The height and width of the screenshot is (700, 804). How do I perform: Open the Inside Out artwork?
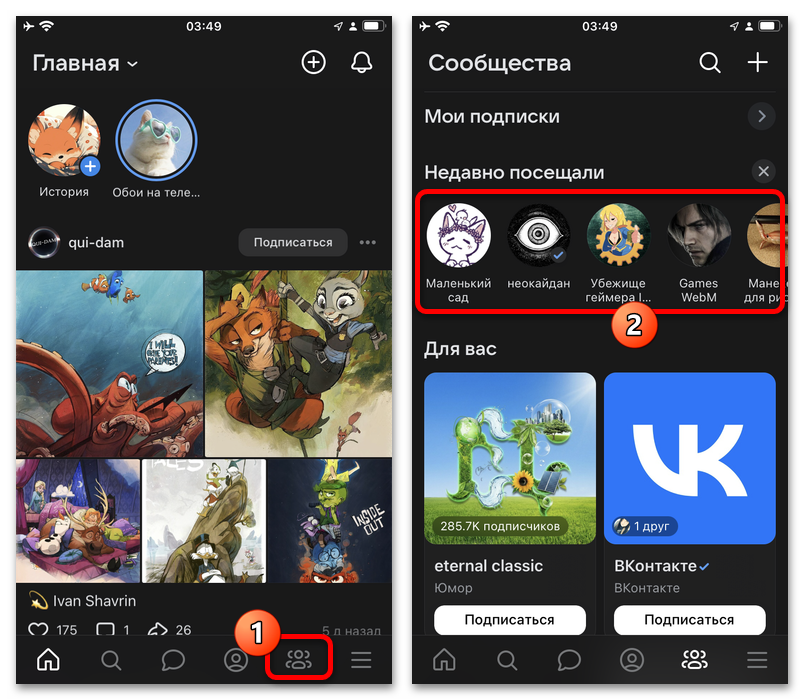click(x=330, y=521)
